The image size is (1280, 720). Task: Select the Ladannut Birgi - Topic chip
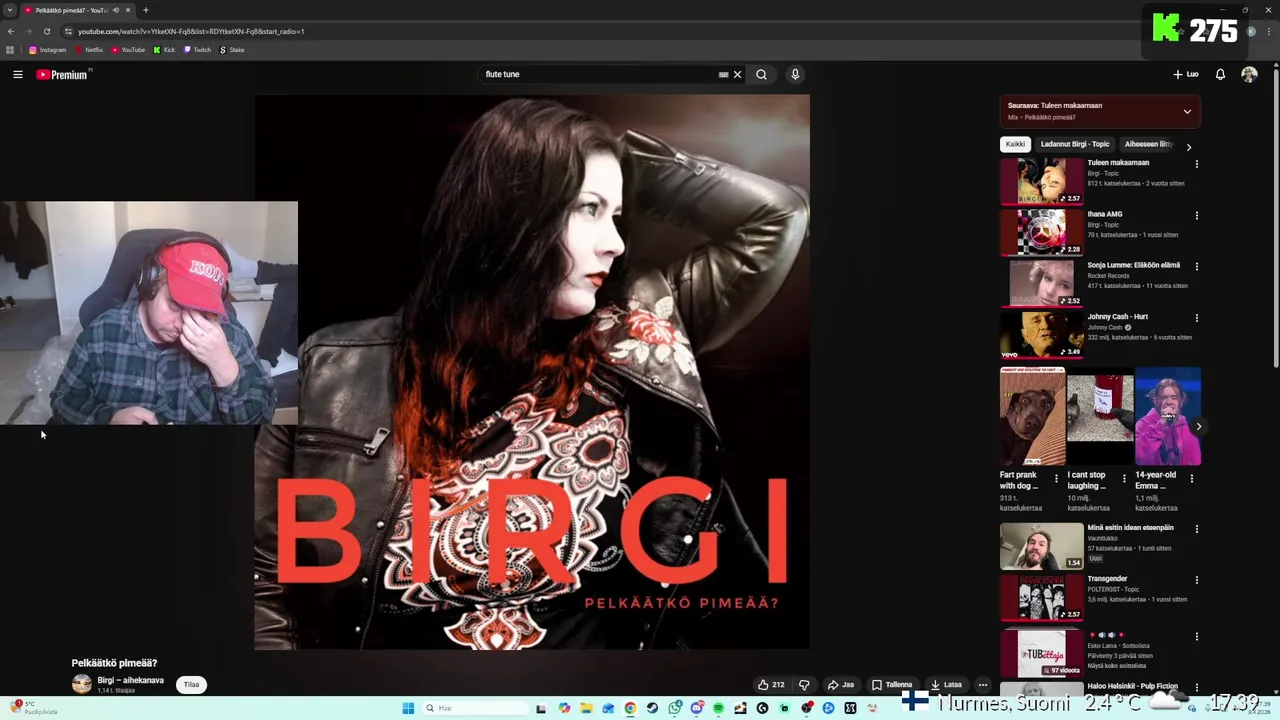[x=1075, y=144]
